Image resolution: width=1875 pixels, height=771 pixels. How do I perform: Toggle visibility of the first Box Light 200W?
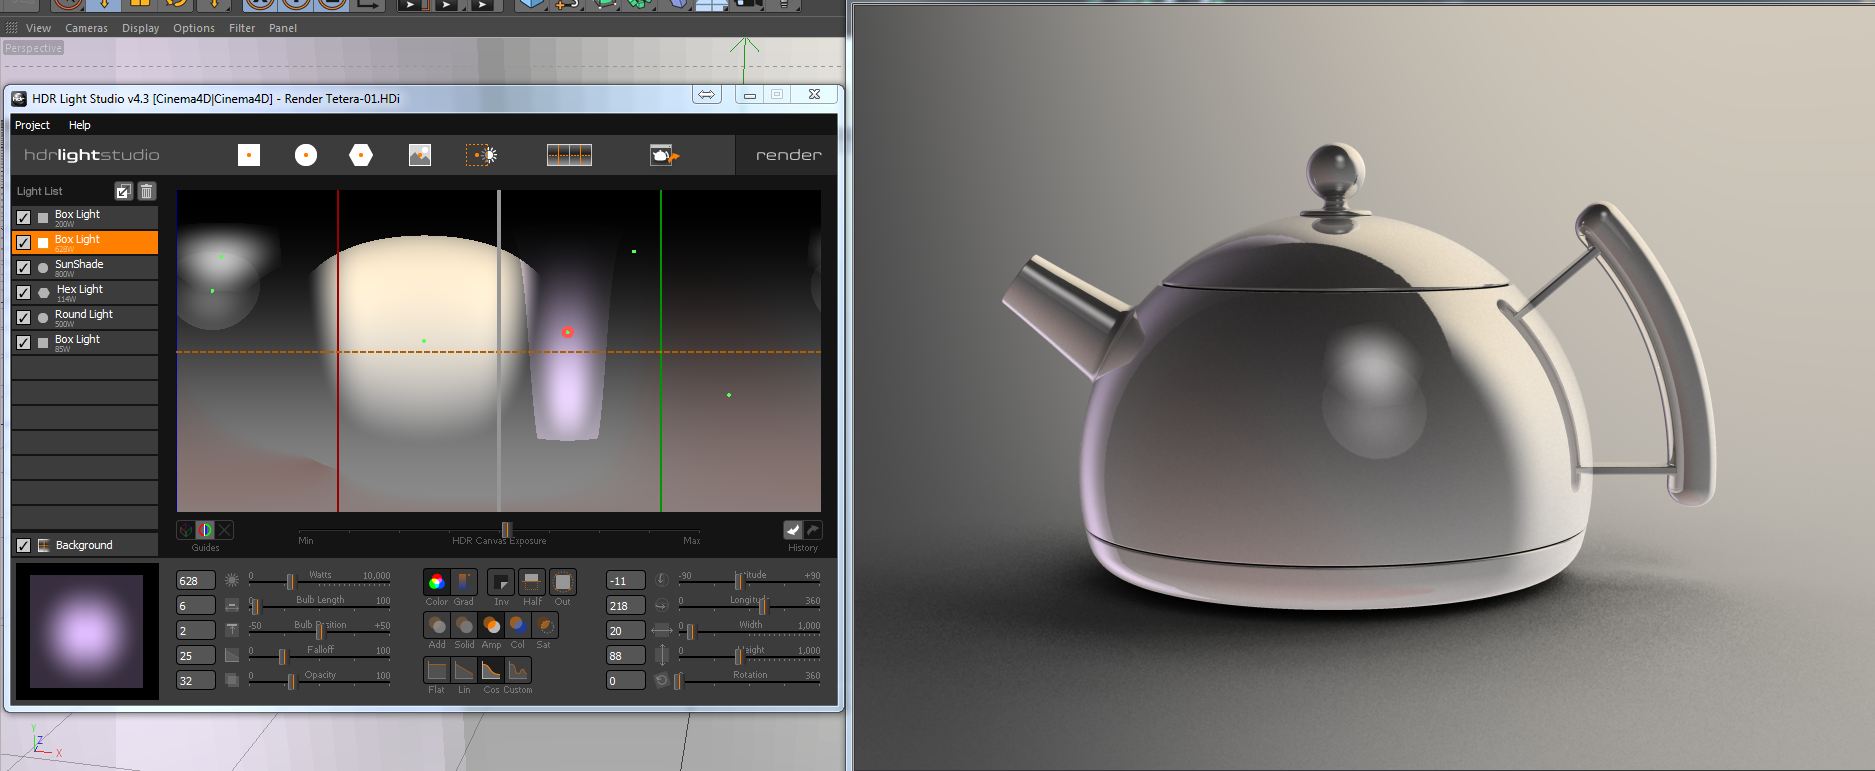[23, 217]
